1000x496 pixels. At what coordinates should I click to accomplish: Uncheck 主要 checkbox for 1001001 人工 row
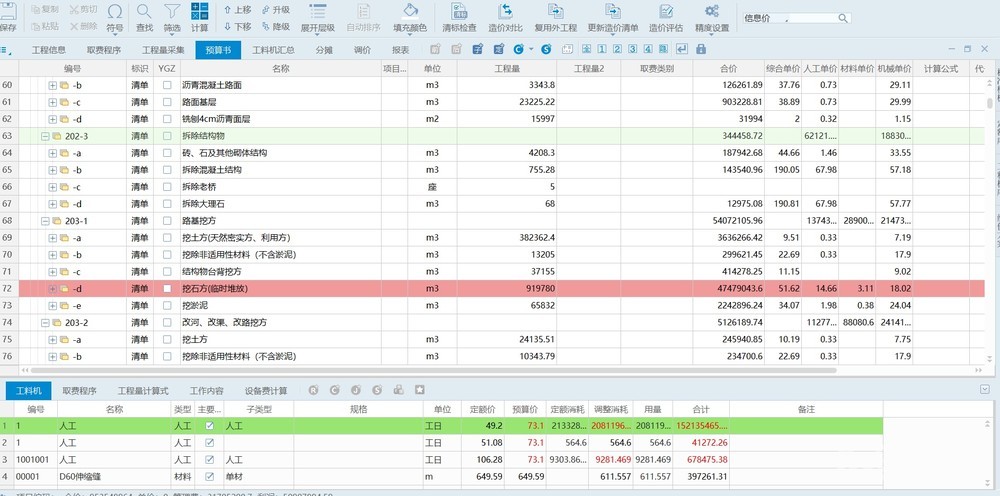(x=209, y=459)
